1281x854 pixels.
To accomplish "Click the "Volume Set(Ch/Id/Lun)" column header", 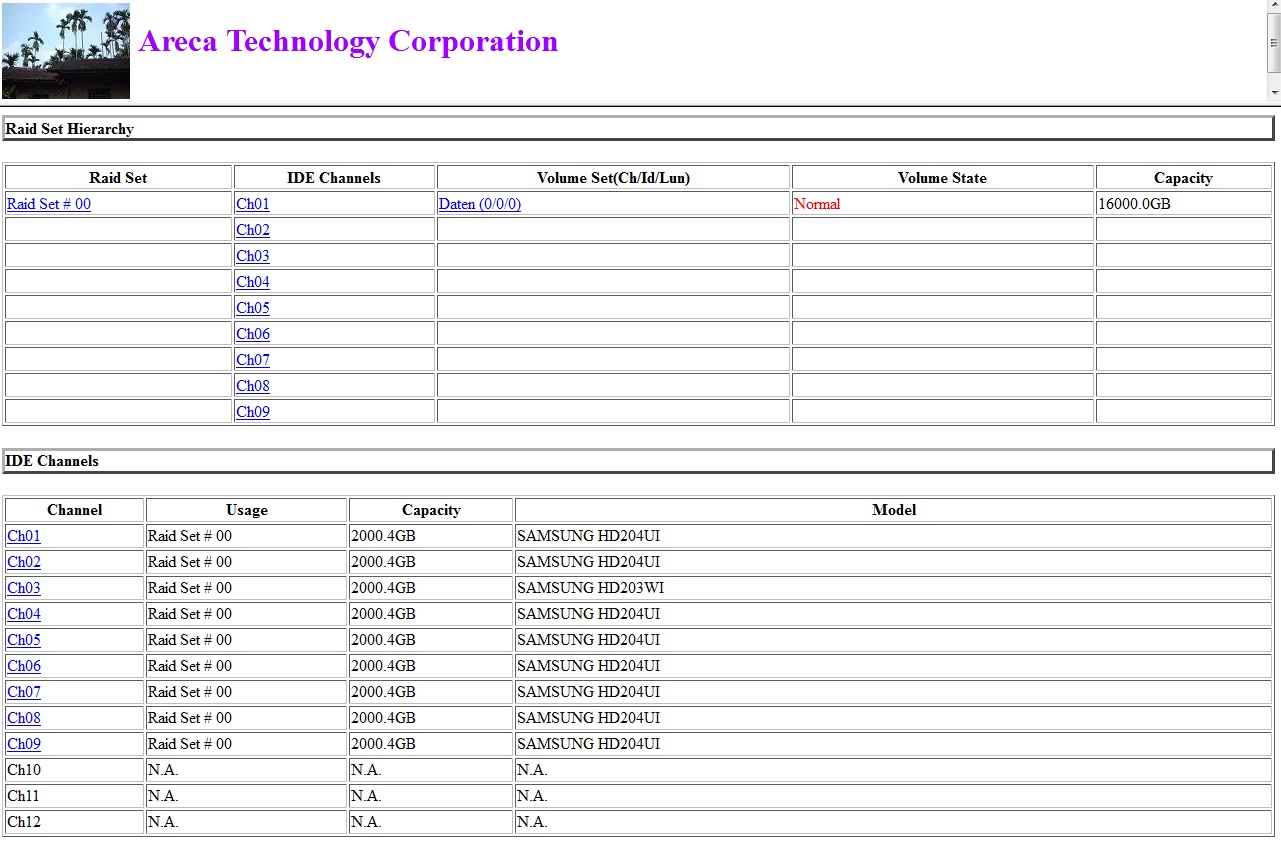I will pos(614,178).
